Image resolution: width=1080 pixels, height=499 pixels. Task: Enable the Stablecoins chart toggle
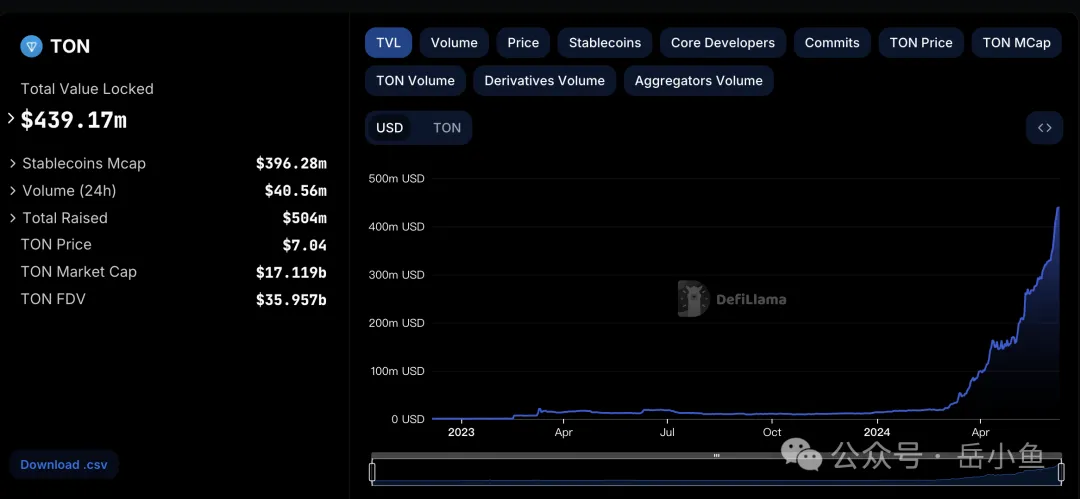click(605, 43)
